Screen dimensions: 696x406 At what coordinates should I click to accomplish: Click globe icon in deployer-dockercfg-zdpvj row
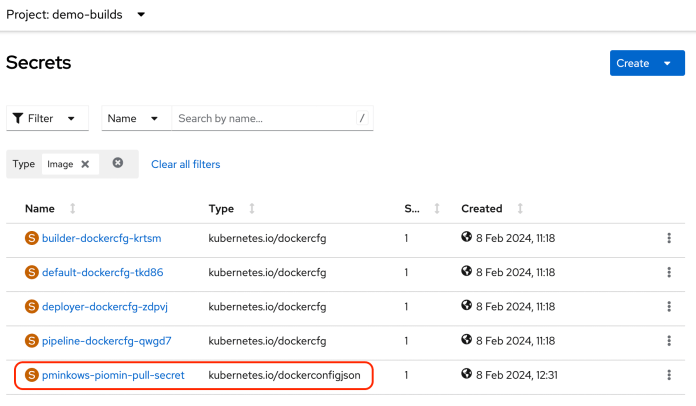click(x=467, y=305)
